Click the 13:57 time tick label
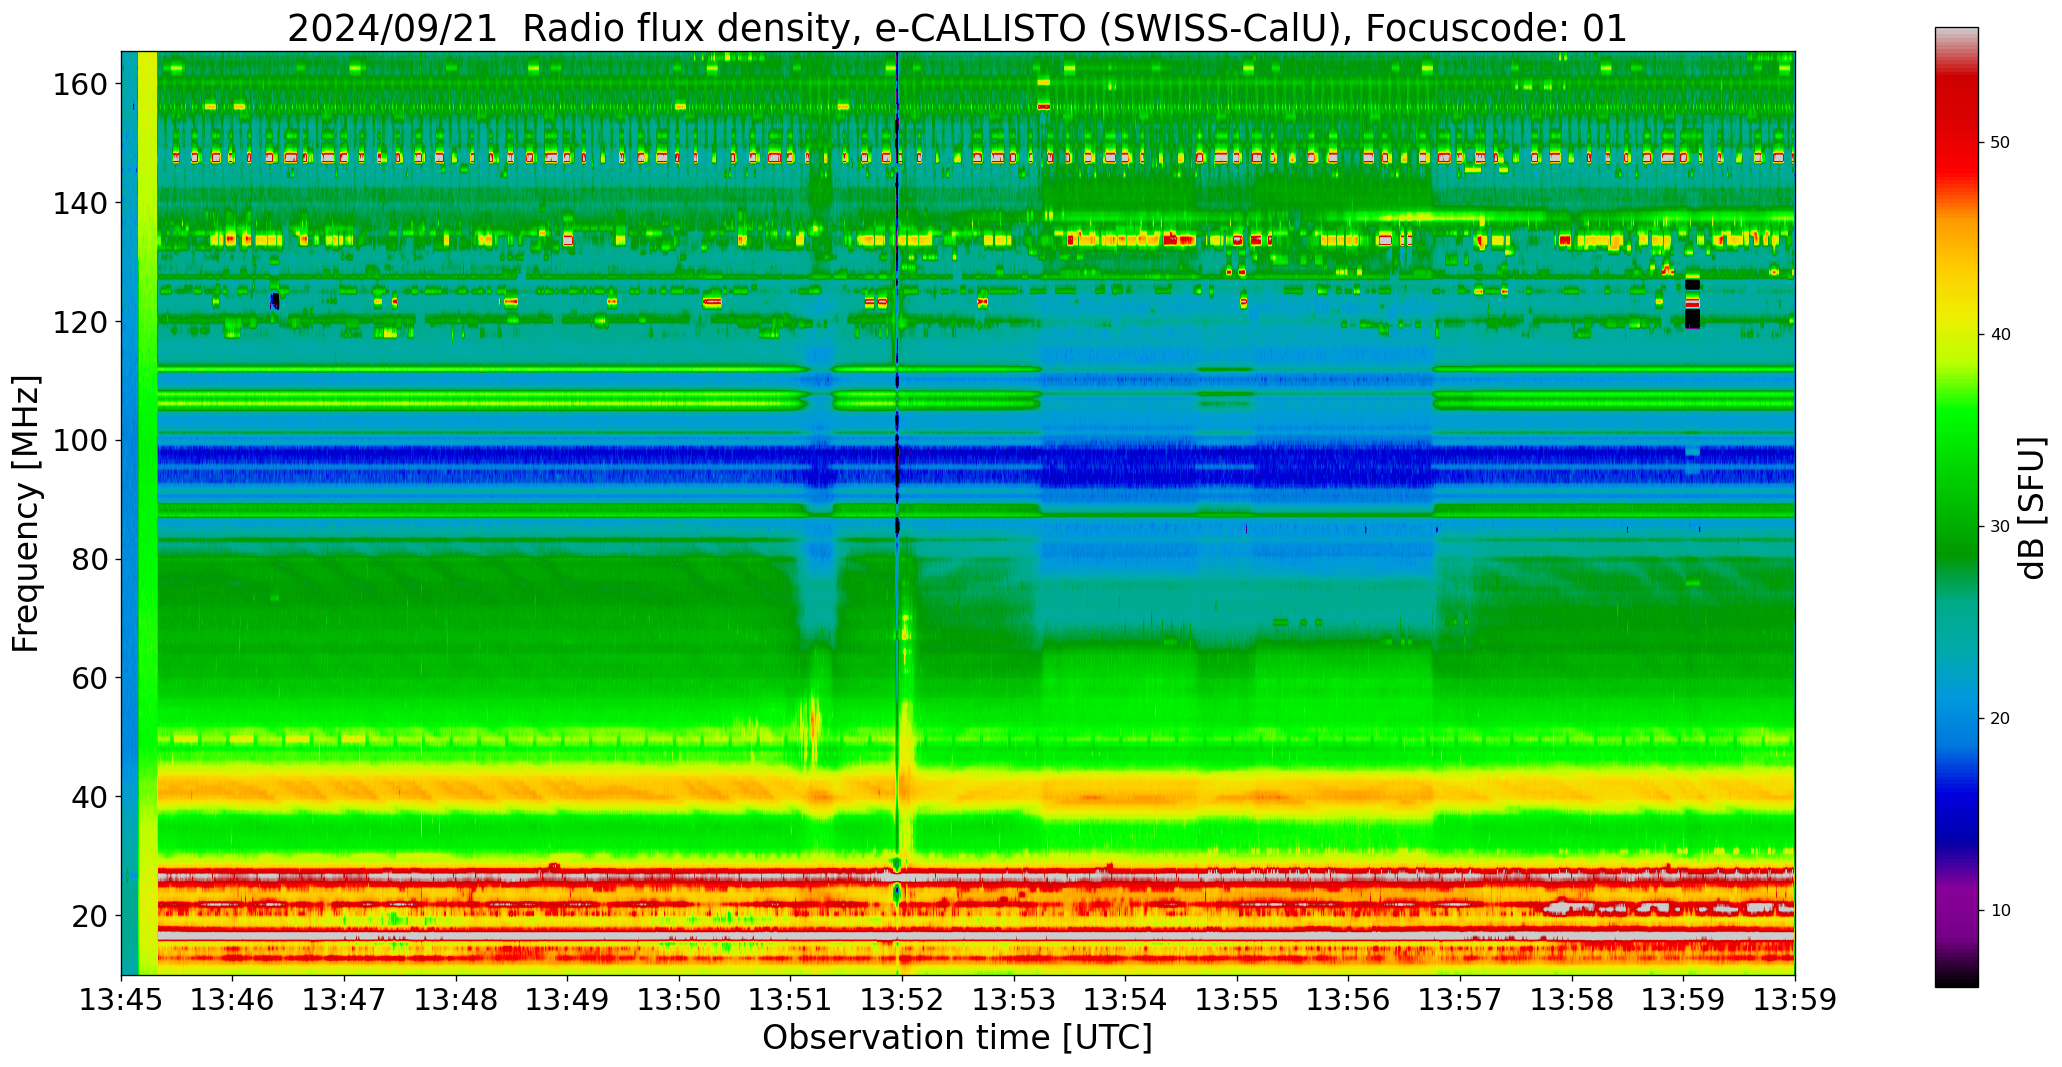The width and height of the screenshot is (2062, 1067). pos(1460,1000)
